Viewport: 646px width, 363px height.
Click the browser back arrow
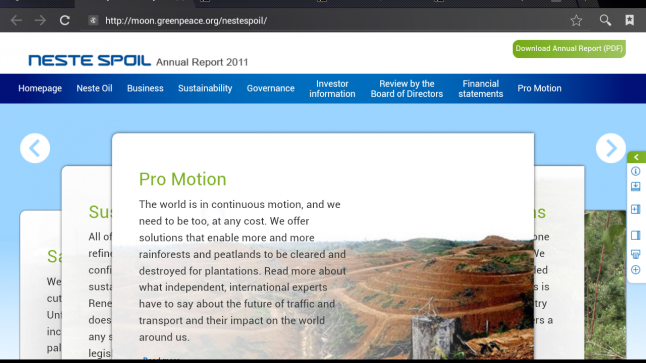[x=16, y=20]
